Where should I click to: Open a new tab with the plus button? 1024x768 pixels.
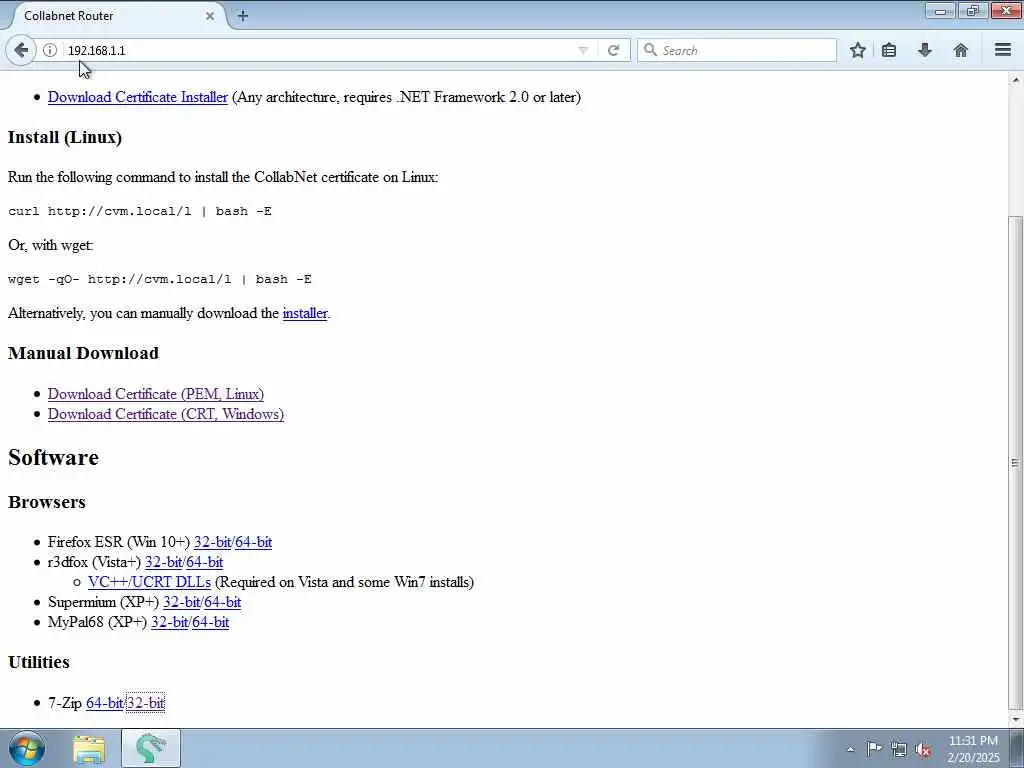point(243,16)
